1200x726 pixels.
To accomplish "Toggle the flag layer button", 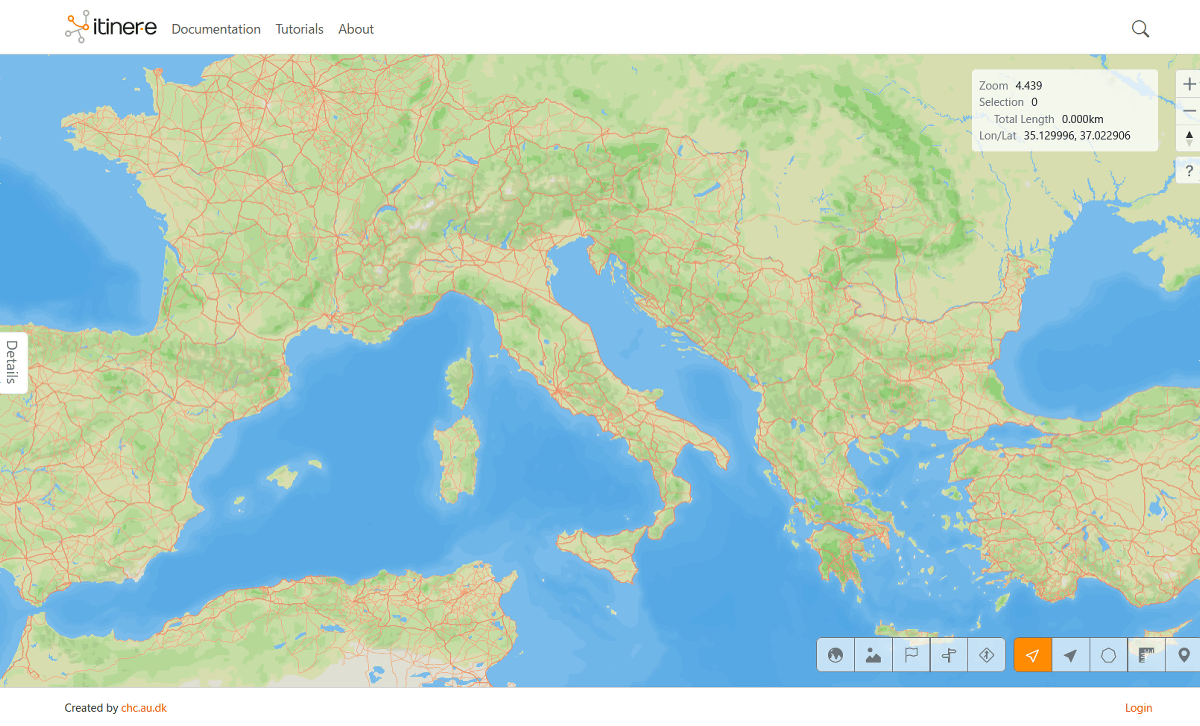I will pyautogui.click(x=911, y=655).
